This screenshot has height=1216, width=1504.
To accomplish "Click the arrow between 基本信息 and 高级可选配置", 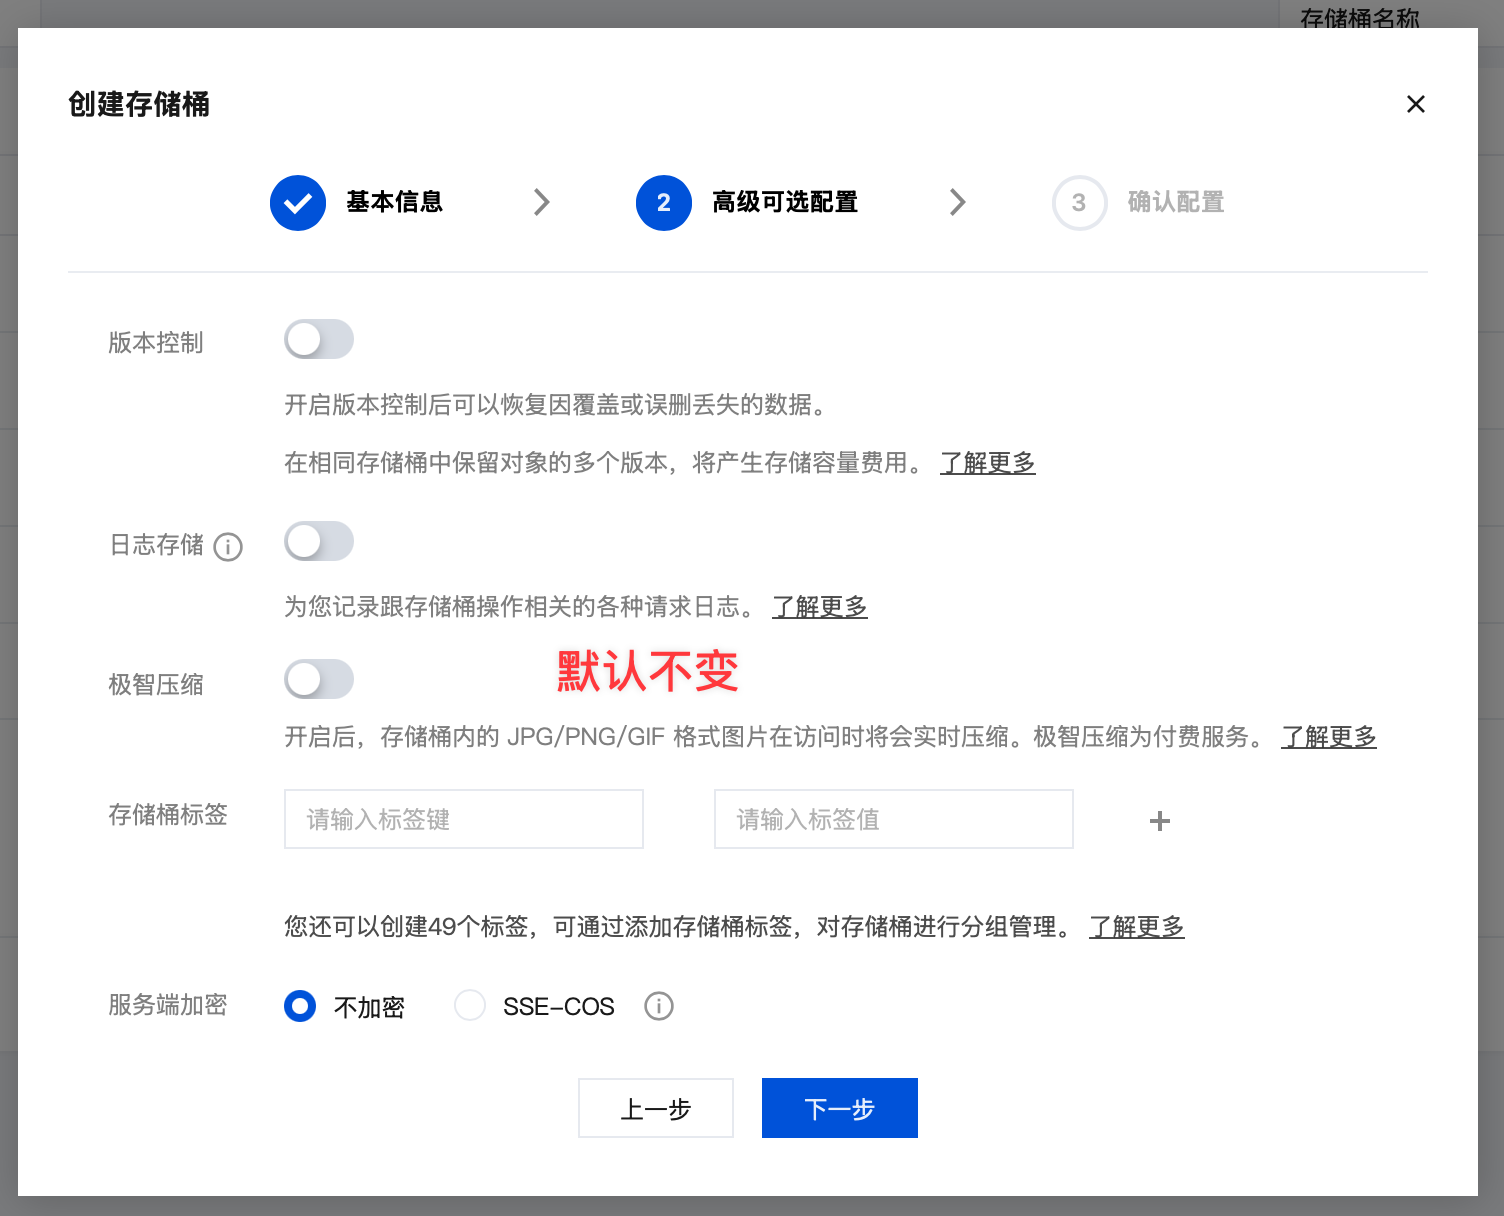I will tap(542, 202).
